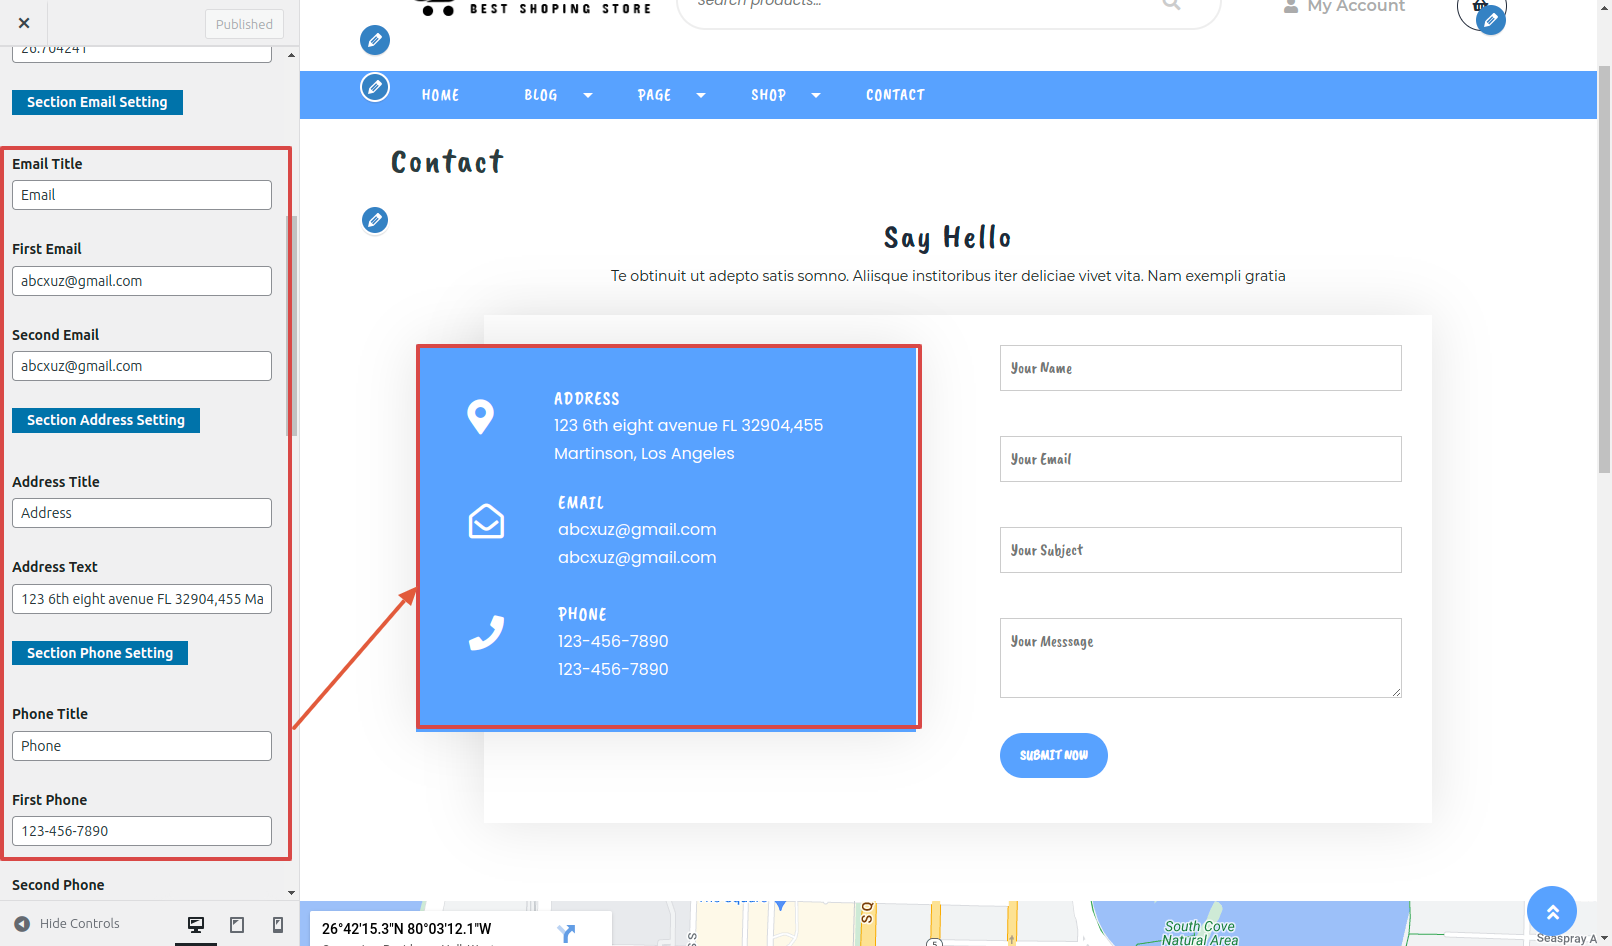Click the Your Message textarea

[x=1200, y=658]
